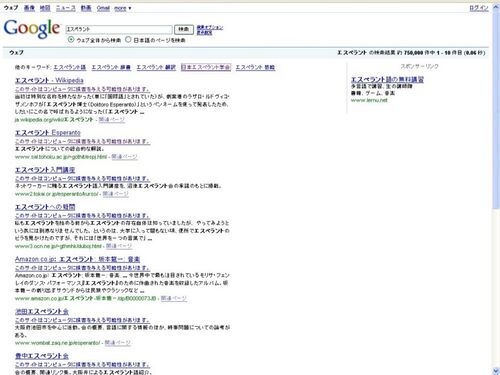Open the エスペラント - Wikipedia result
The height and width of the screenshot is (375, 500).
(49, 80)
